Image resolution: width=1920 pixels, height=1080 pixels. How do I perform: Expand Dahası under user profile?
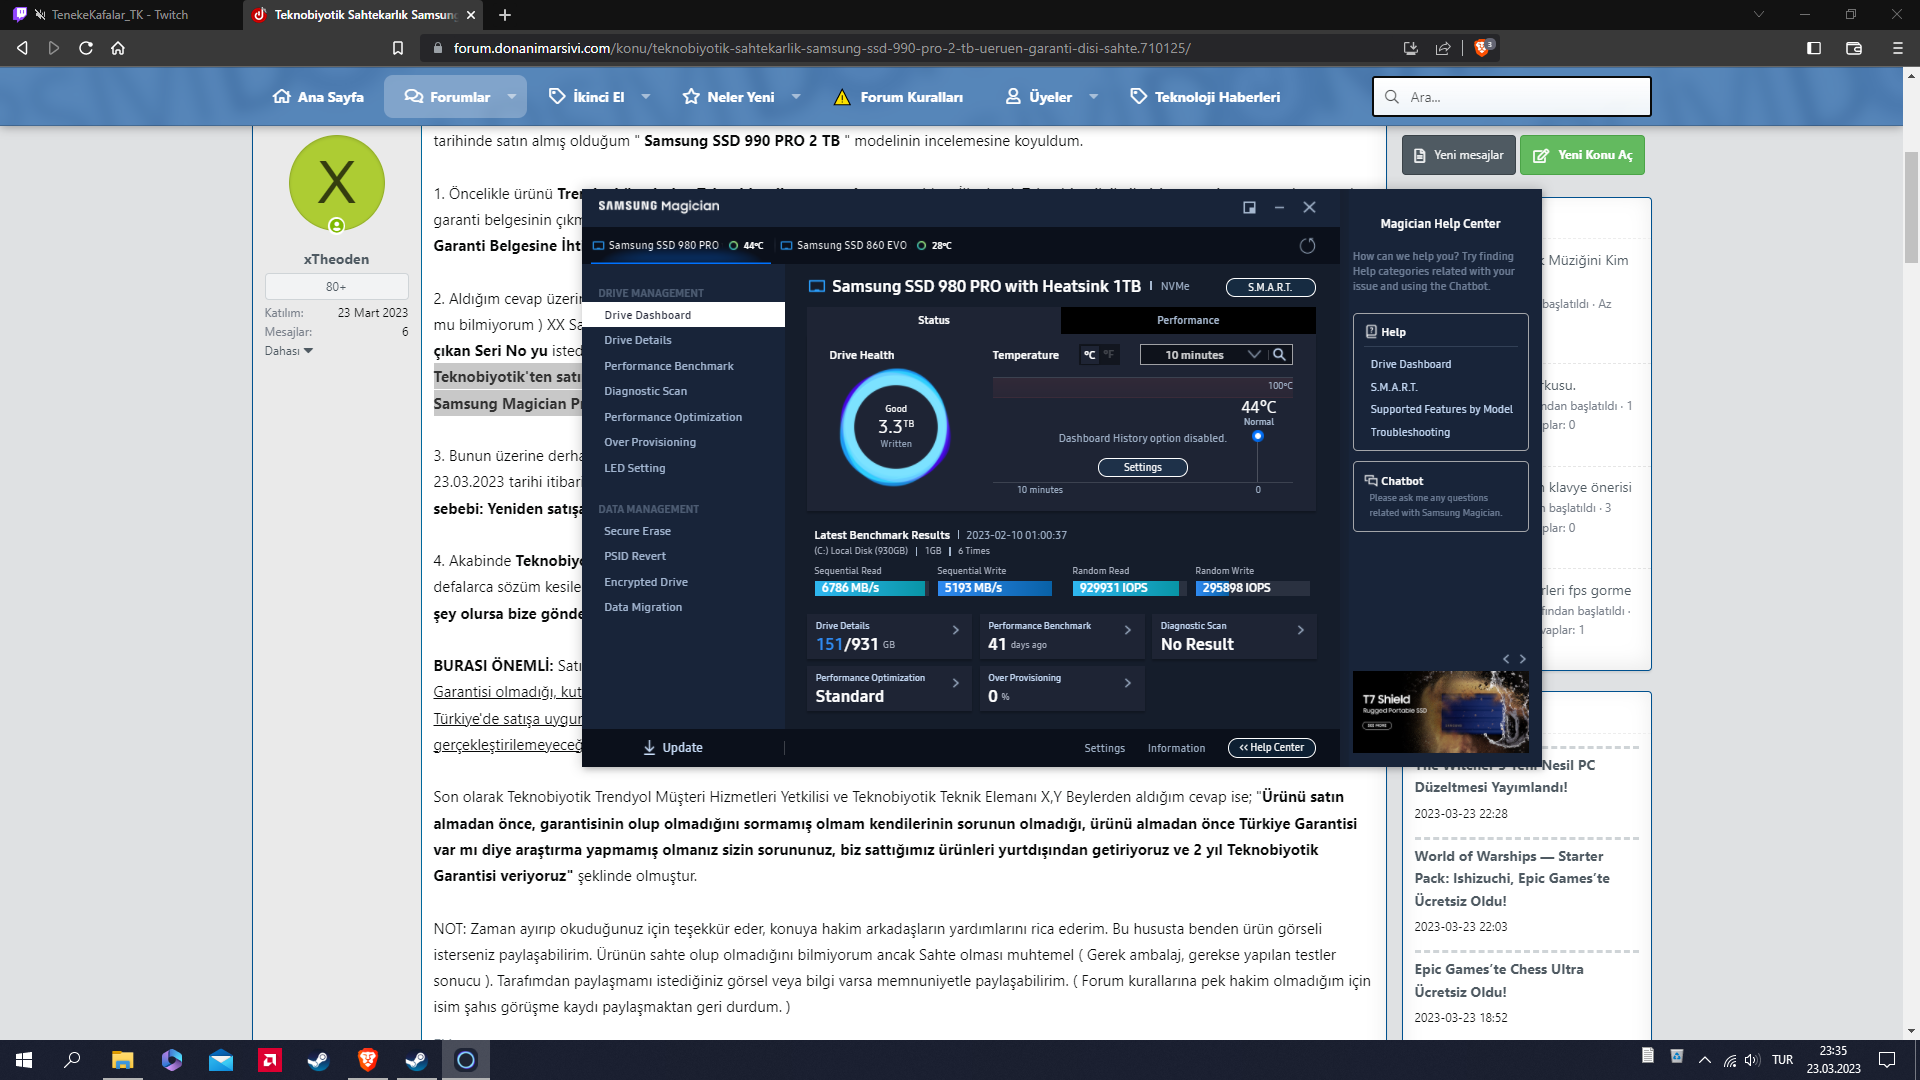[x=289, y=351]
